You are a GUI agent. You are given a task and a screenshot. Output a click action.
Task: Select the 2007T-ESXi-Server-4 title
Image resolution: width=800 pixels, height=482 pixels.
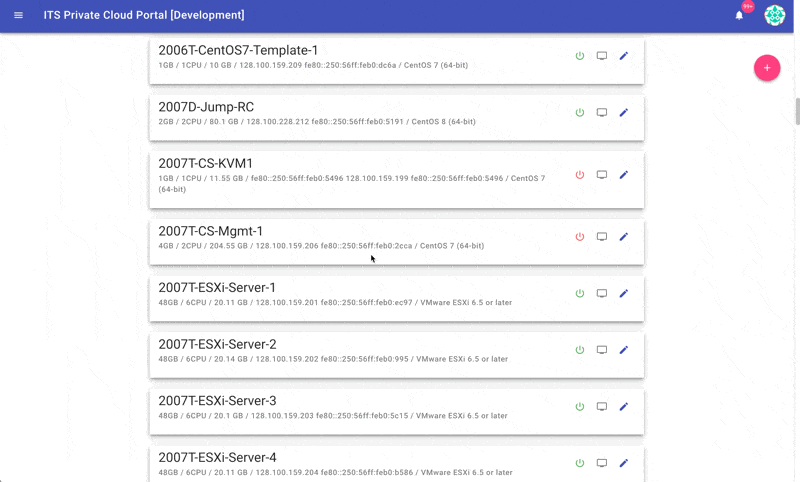217,458
